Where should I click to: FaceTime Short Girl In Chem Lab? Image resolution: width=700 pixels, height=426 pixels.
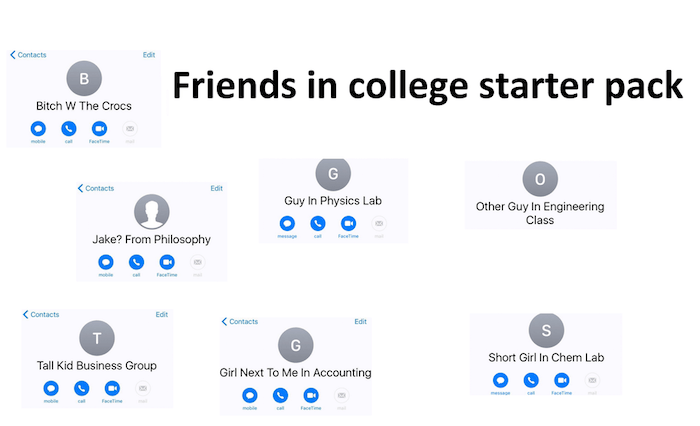562,380
